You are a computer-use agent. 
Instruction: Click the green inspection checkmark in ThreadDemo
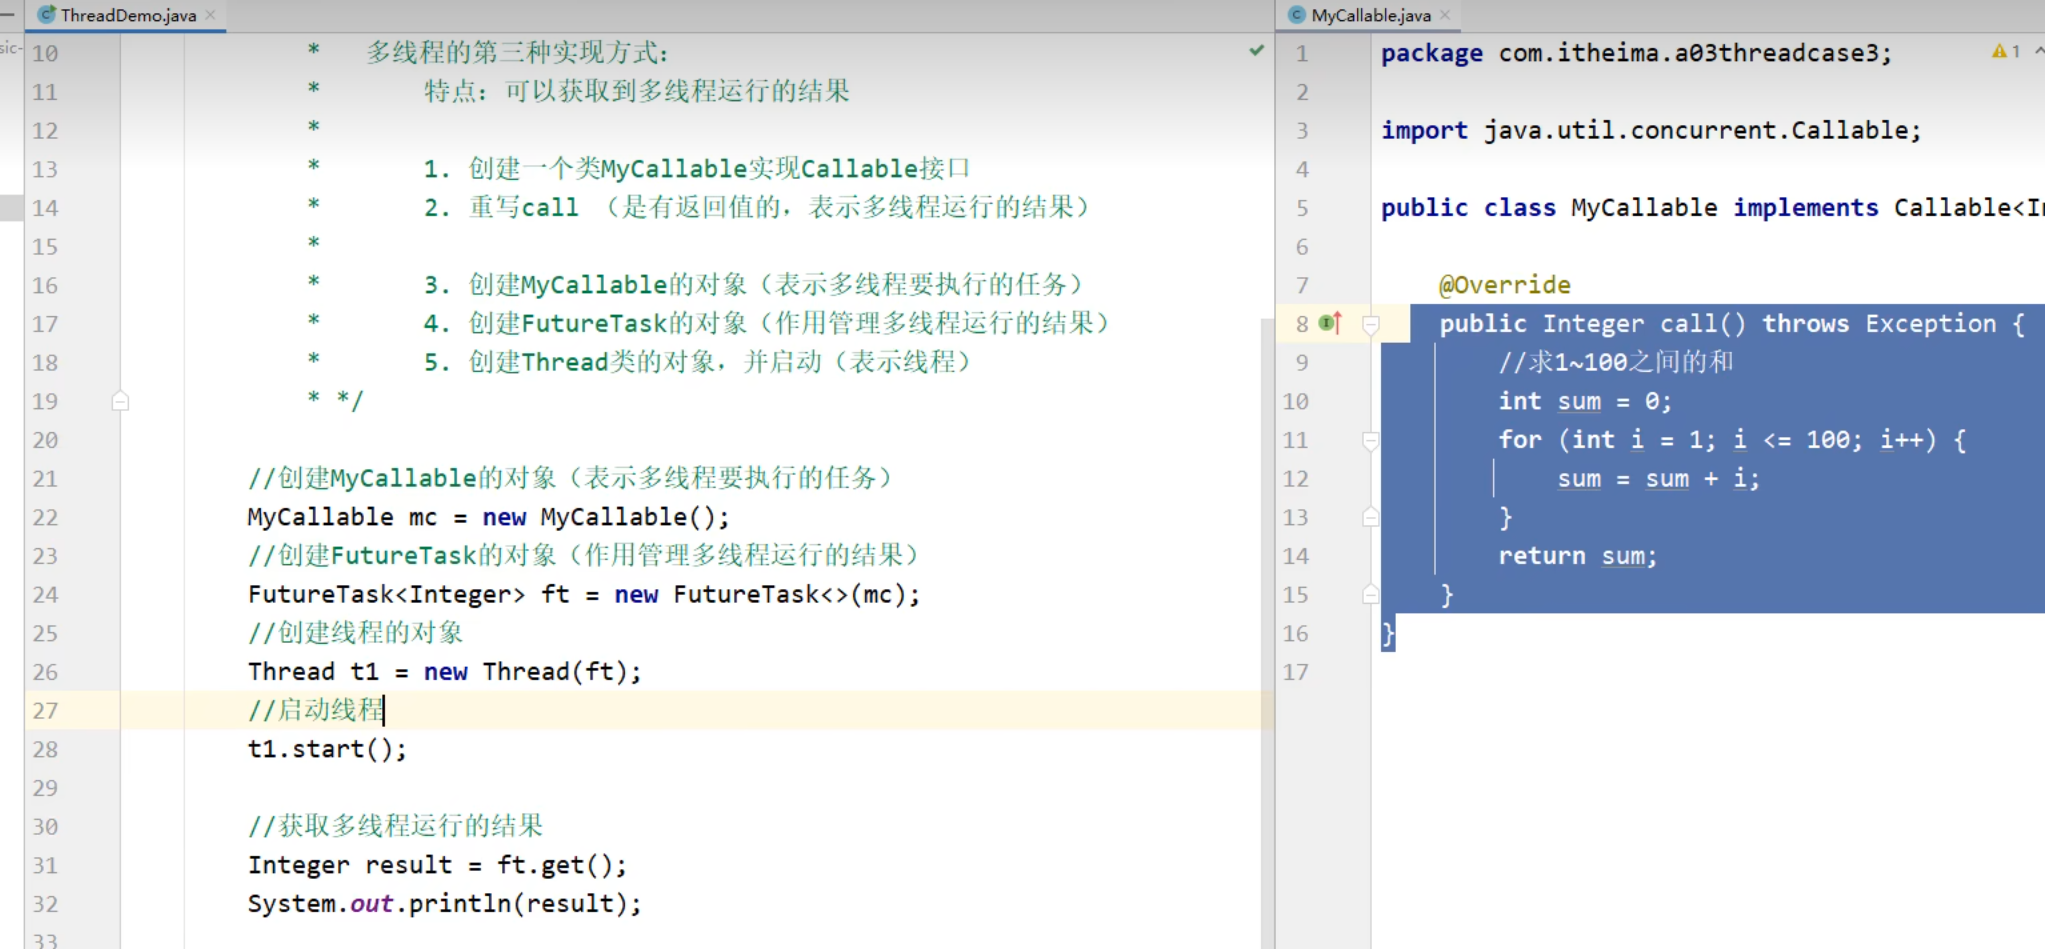click(1256, 50)
